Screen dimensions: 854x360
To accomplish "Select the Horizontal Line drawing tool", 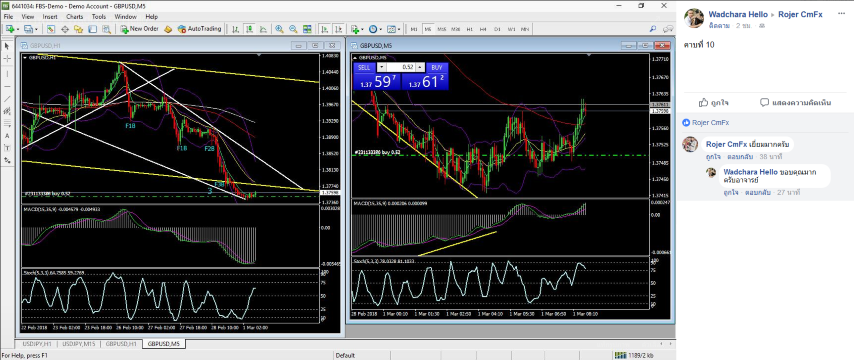I will coord(7,86).
